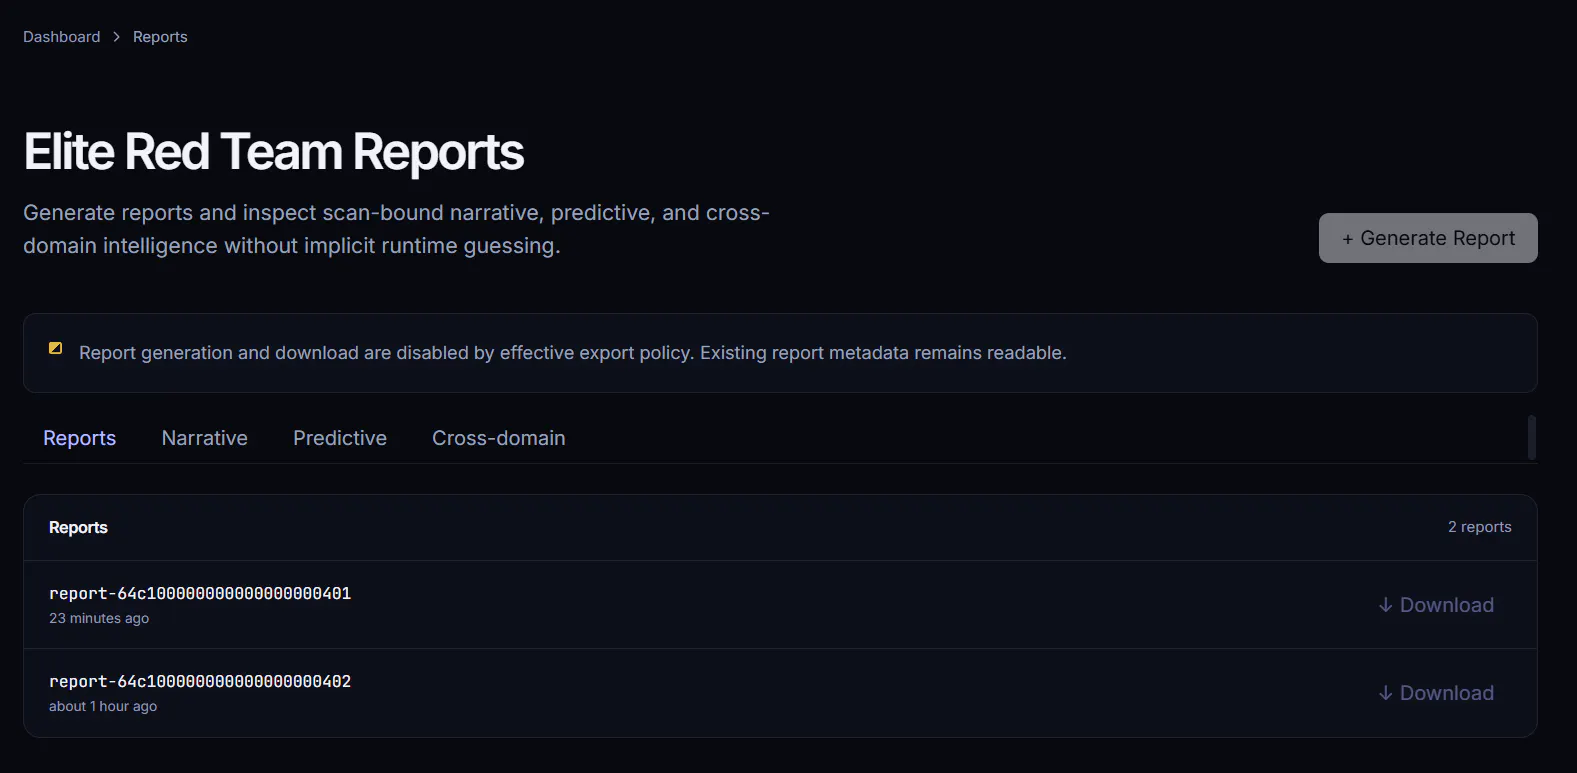Viewport: 1577px width, 773px height.
Task: Click the plus icon on the Generate Report button
Action: [x=1348, y=239]
